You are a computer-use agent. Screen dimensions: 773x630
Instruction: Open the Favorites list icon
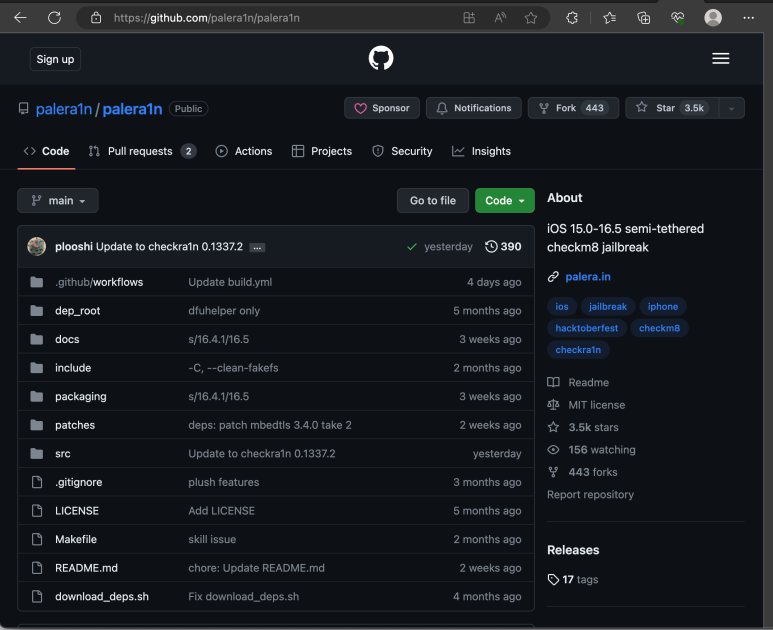tap(609, 18)
